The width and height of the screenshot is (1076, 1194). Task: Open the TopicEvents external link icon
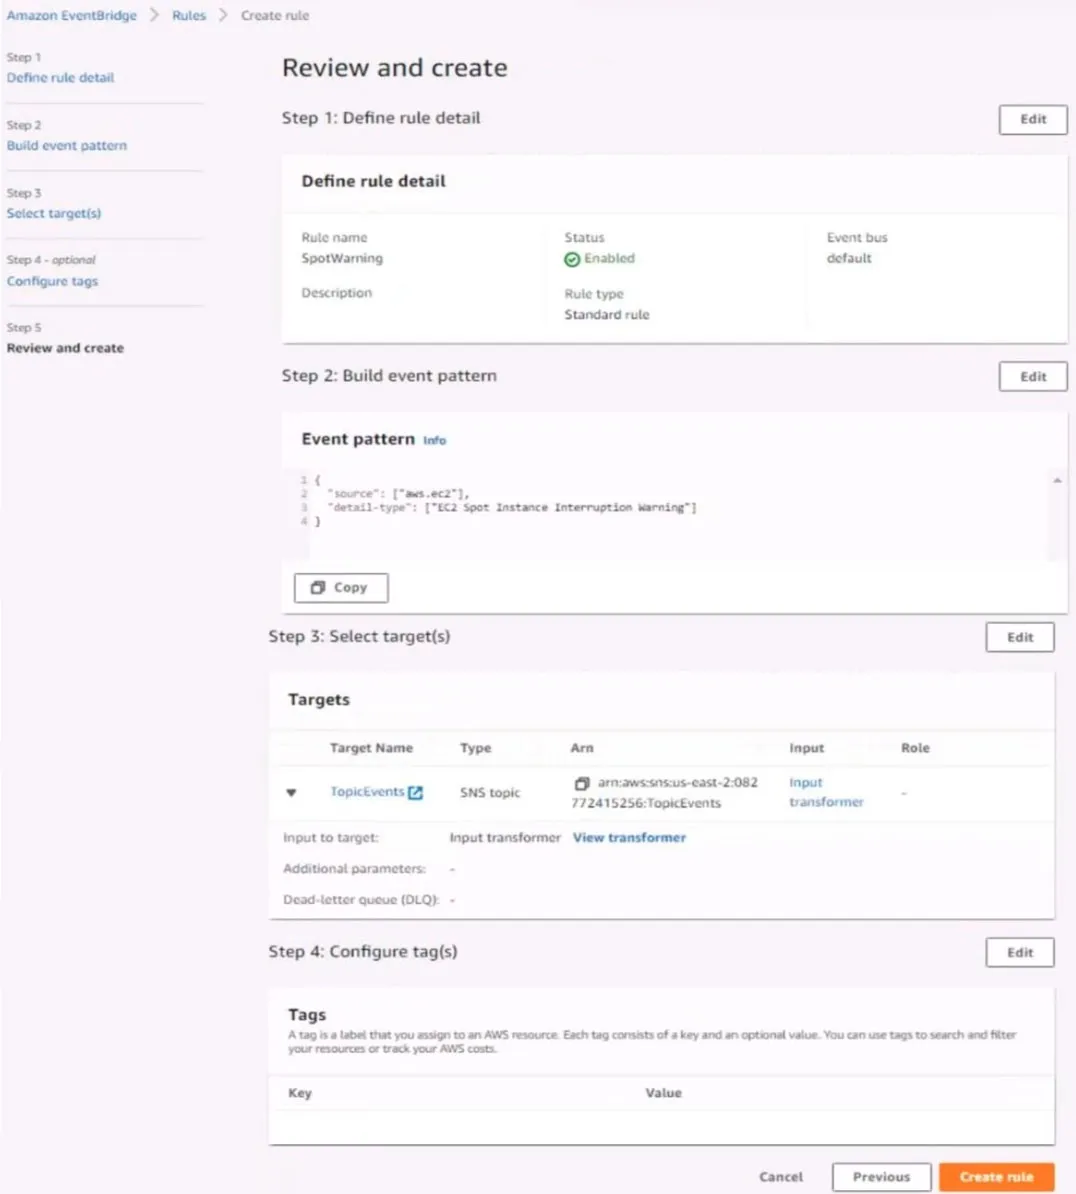click(415, 793)
